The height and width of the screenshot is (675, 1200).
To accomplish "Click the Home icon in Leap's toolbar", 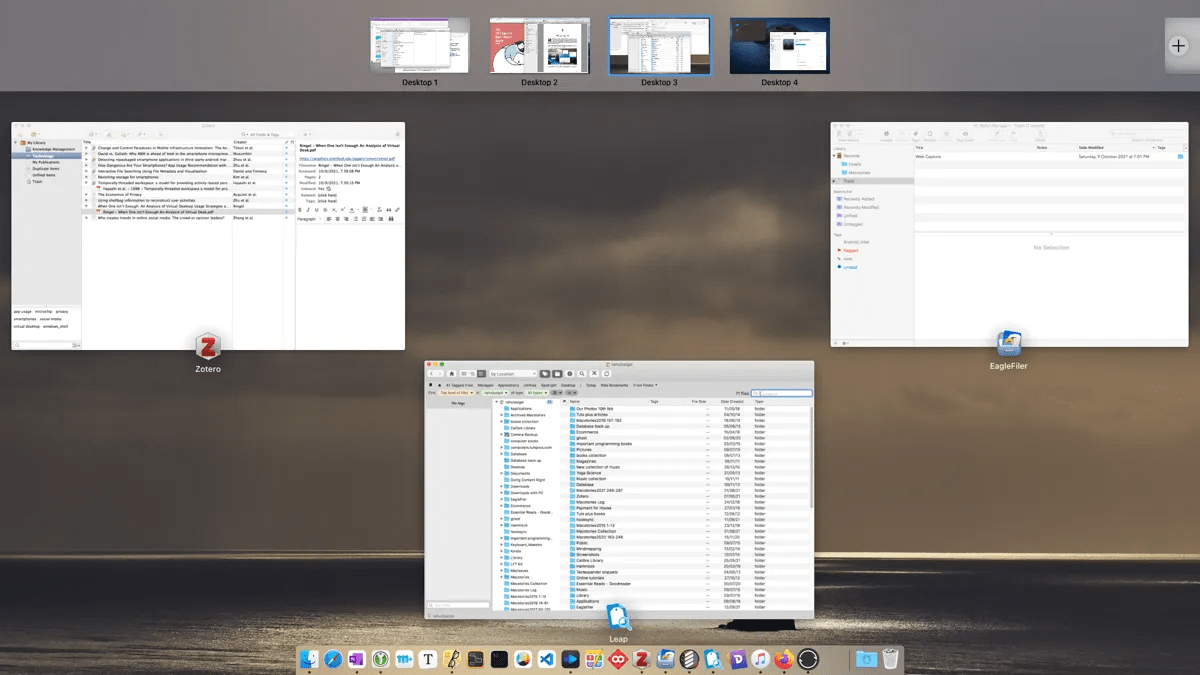I will (451, 374).
